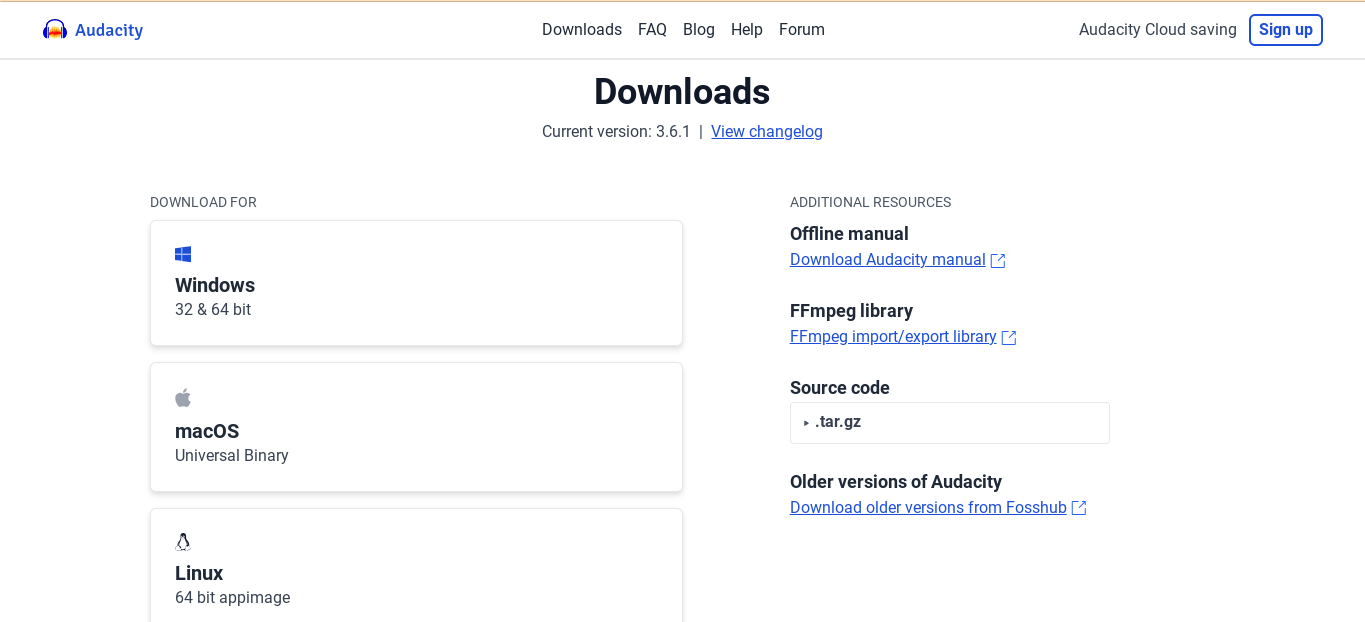Image resolution: width=1365 pixels, height=622 pixels.
Task: Click the '32 & 64 bit' text
Action: coord(213,310)
